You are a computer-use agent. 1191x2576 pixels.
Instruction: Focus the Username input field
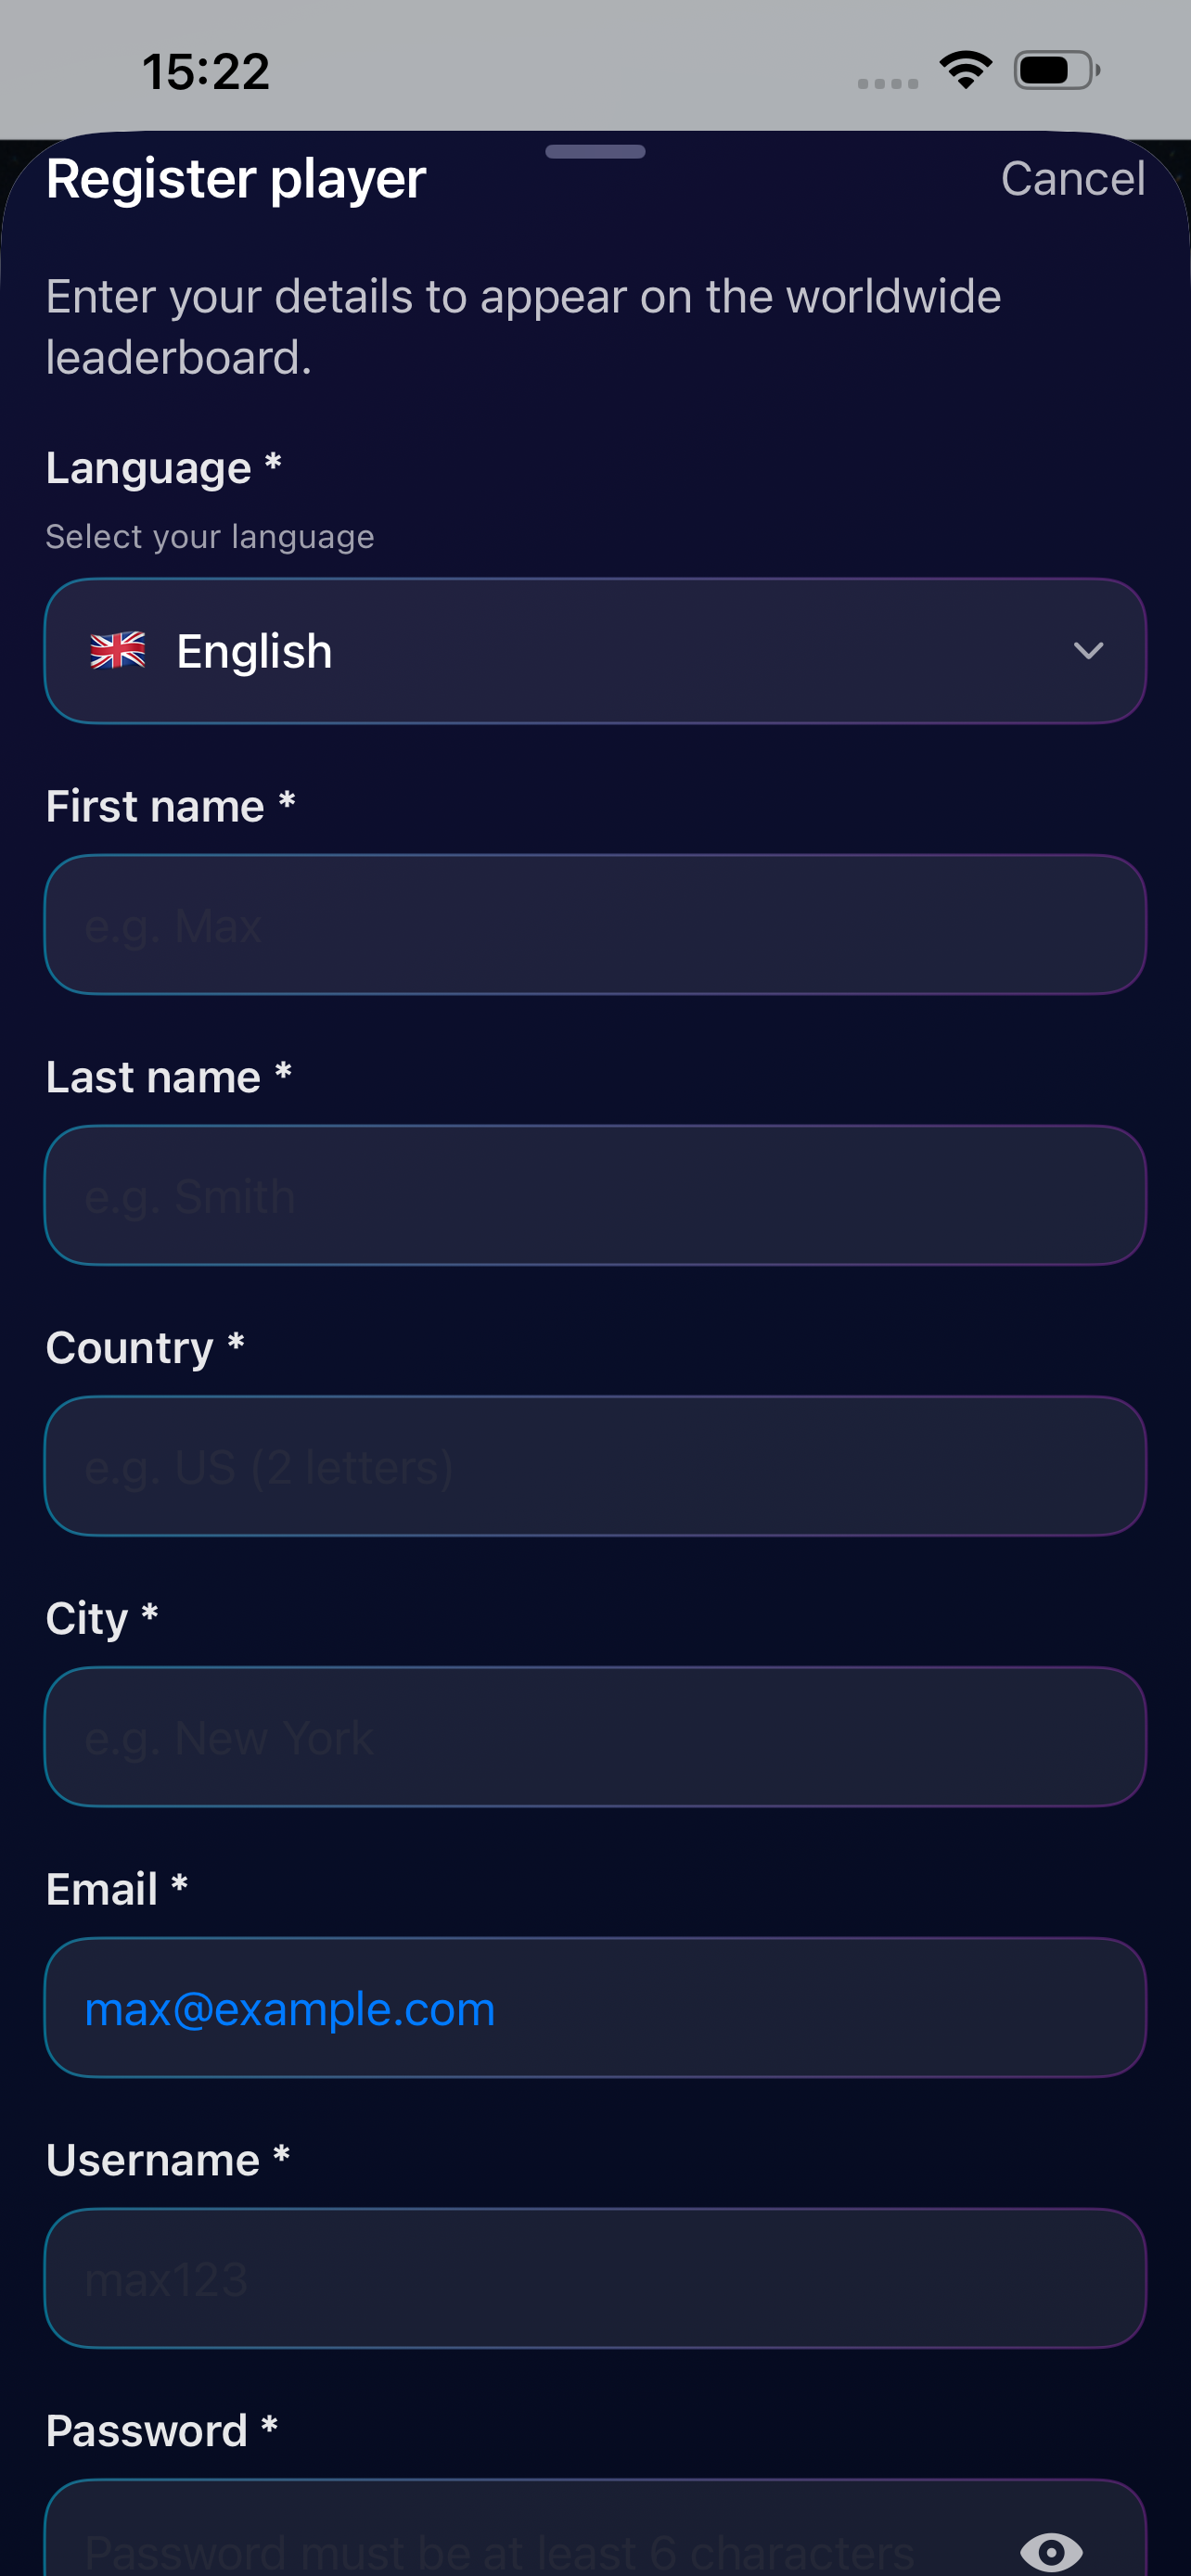click(594, 2278)
